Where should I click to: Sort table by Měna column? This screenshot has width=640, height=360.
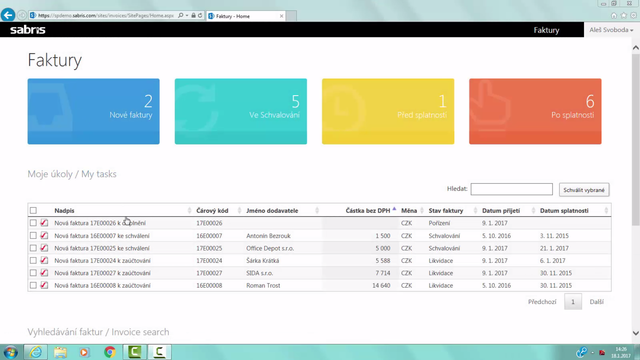click(409, 211)
